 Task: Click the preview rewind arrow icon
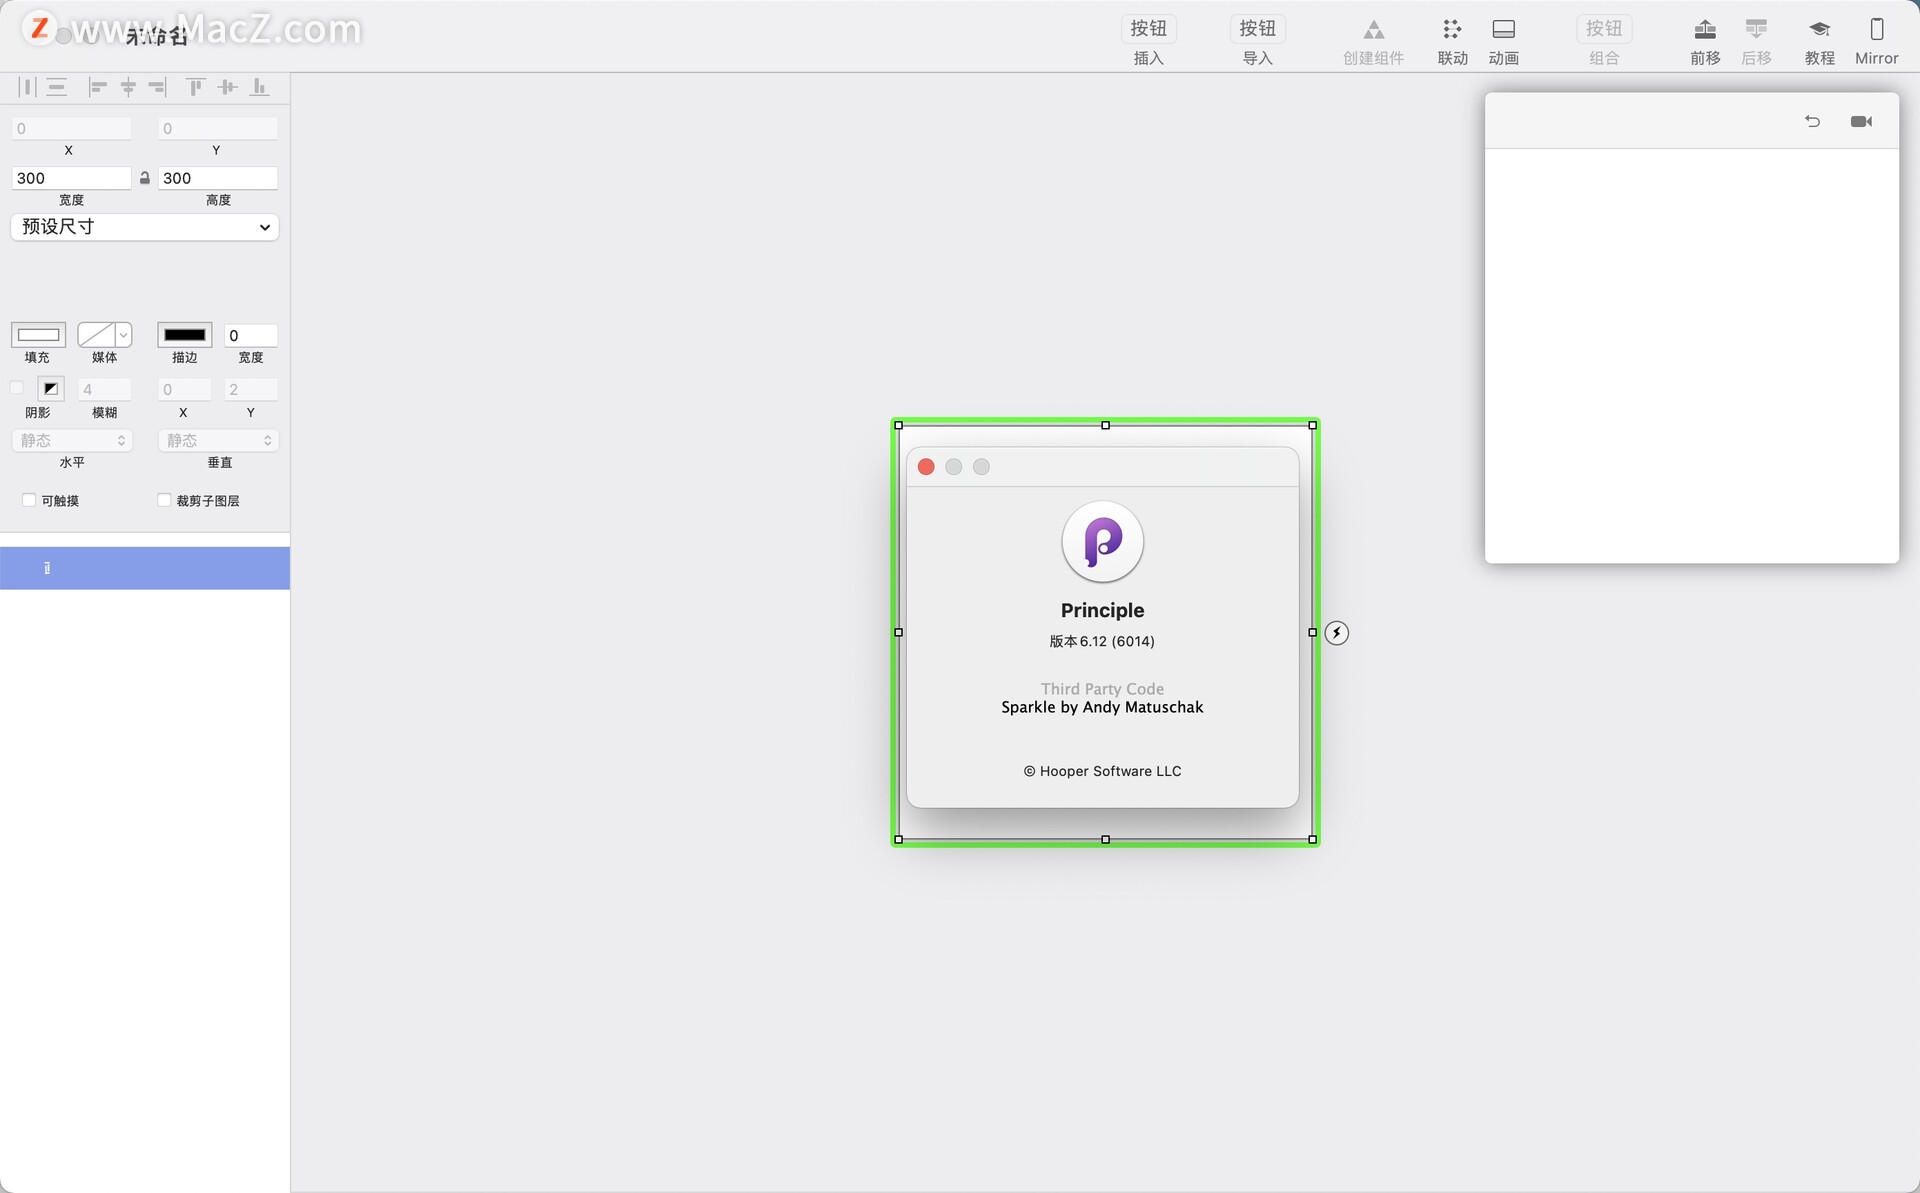pos(1812,121)
